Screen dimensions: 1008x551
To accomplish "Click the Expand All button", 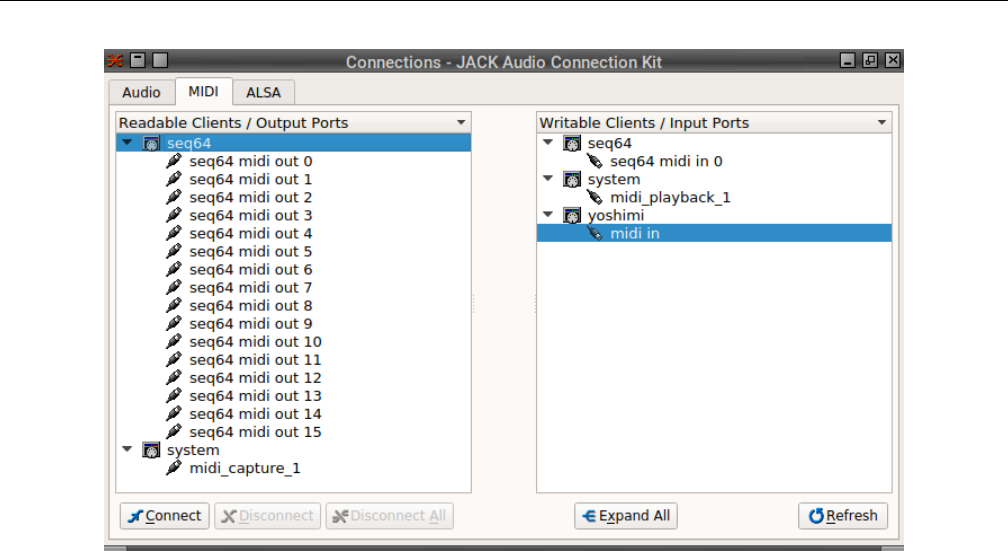I will [626, 516].
